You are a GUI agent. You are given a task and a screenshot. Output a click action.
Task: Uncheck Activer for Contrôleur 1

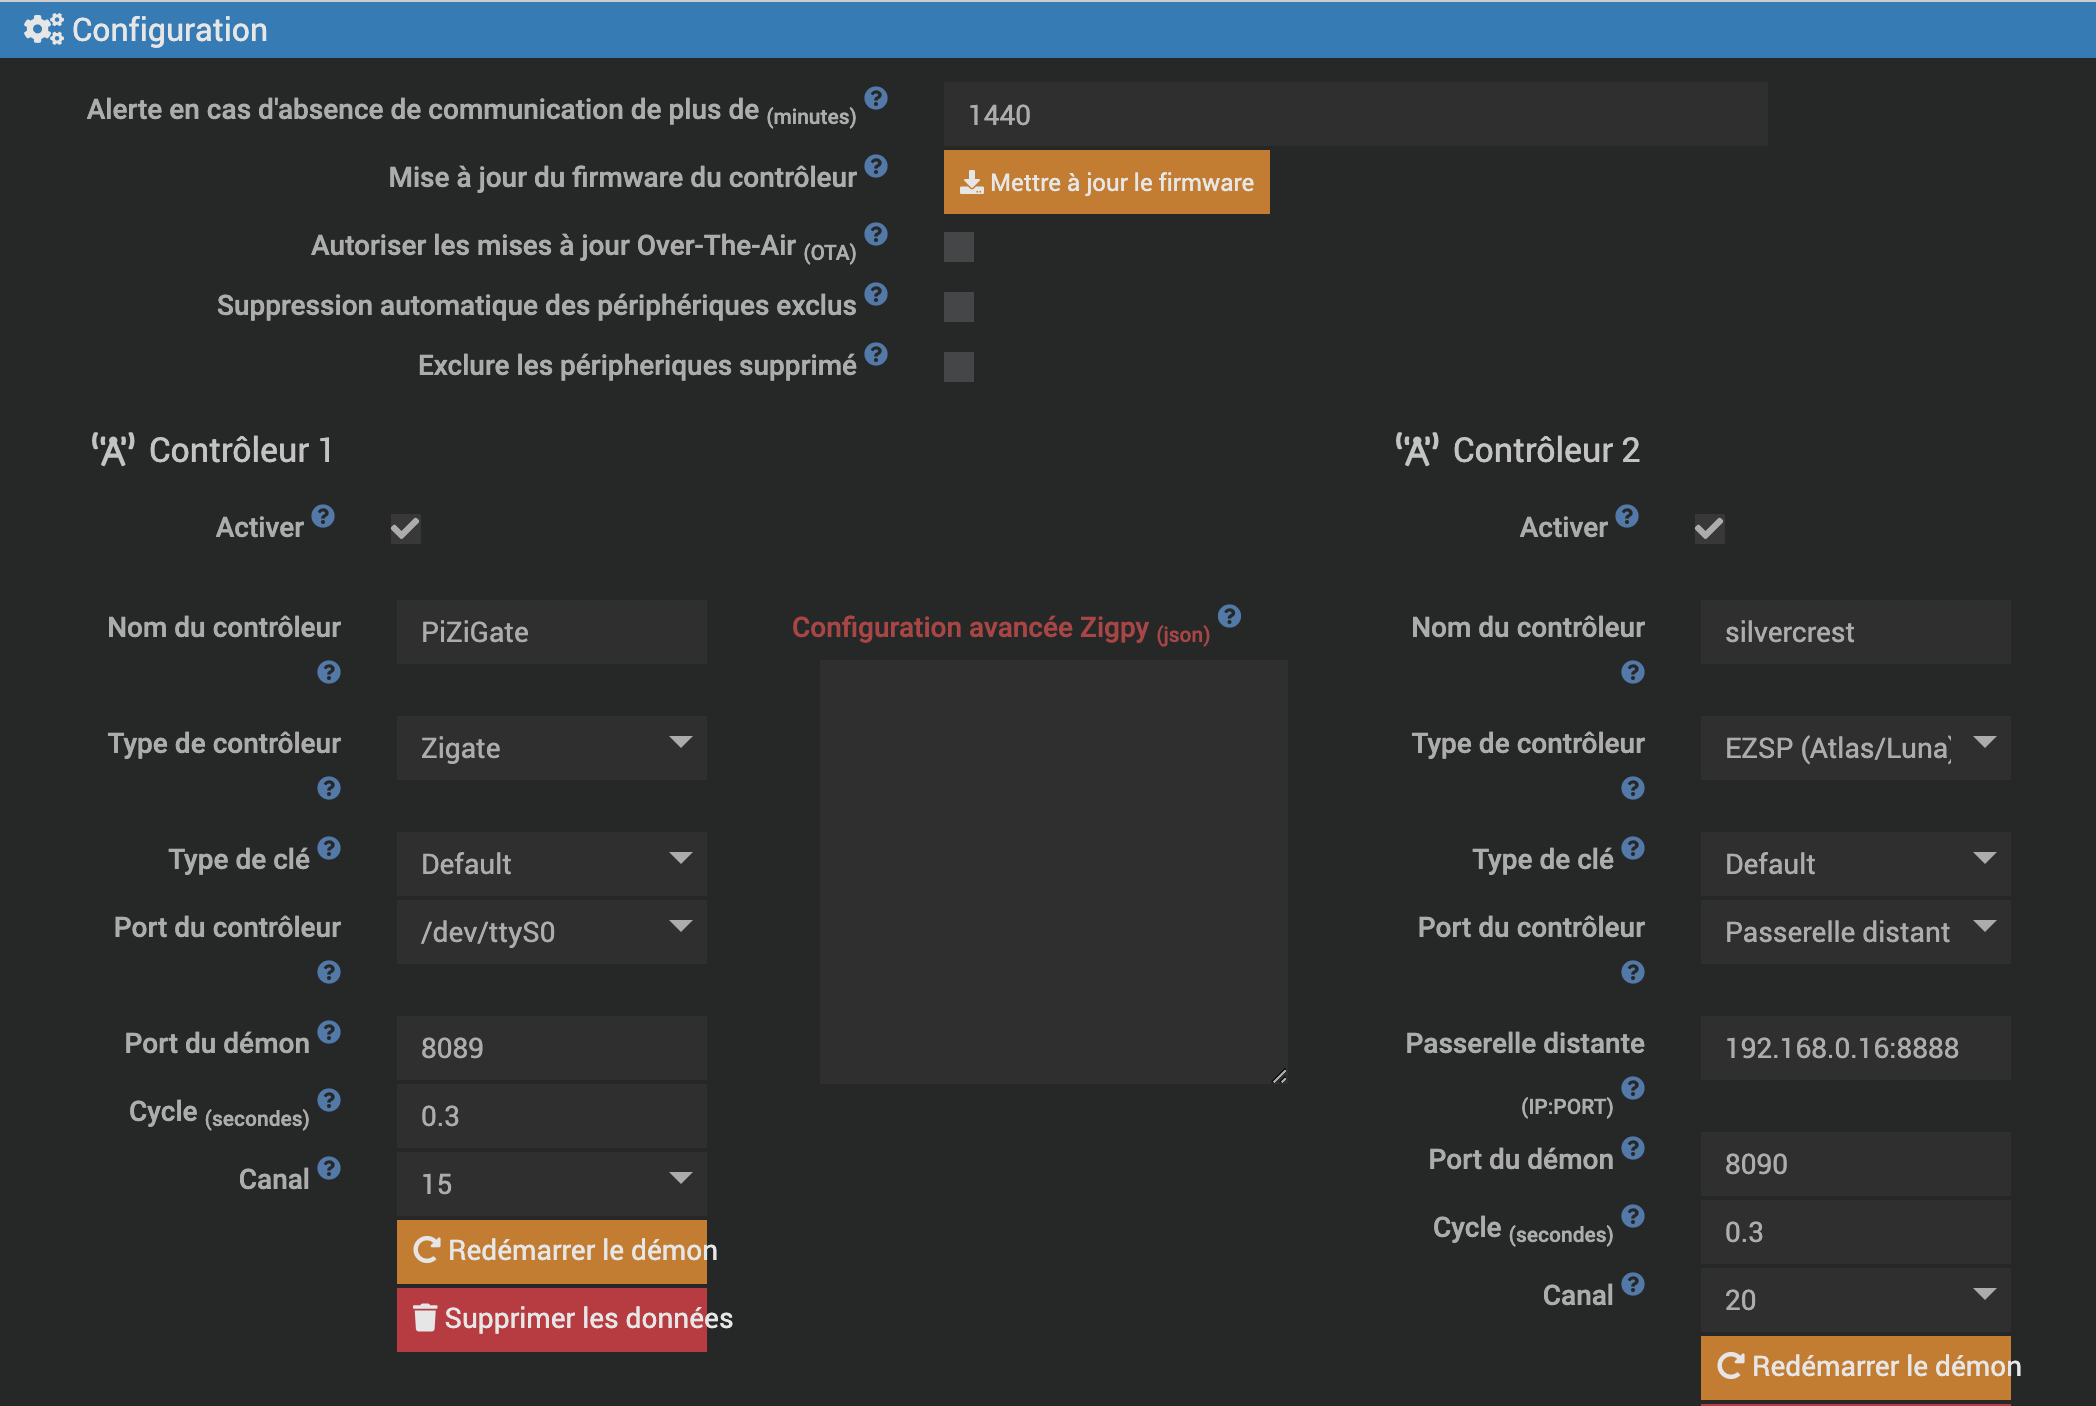pos(405,528)
